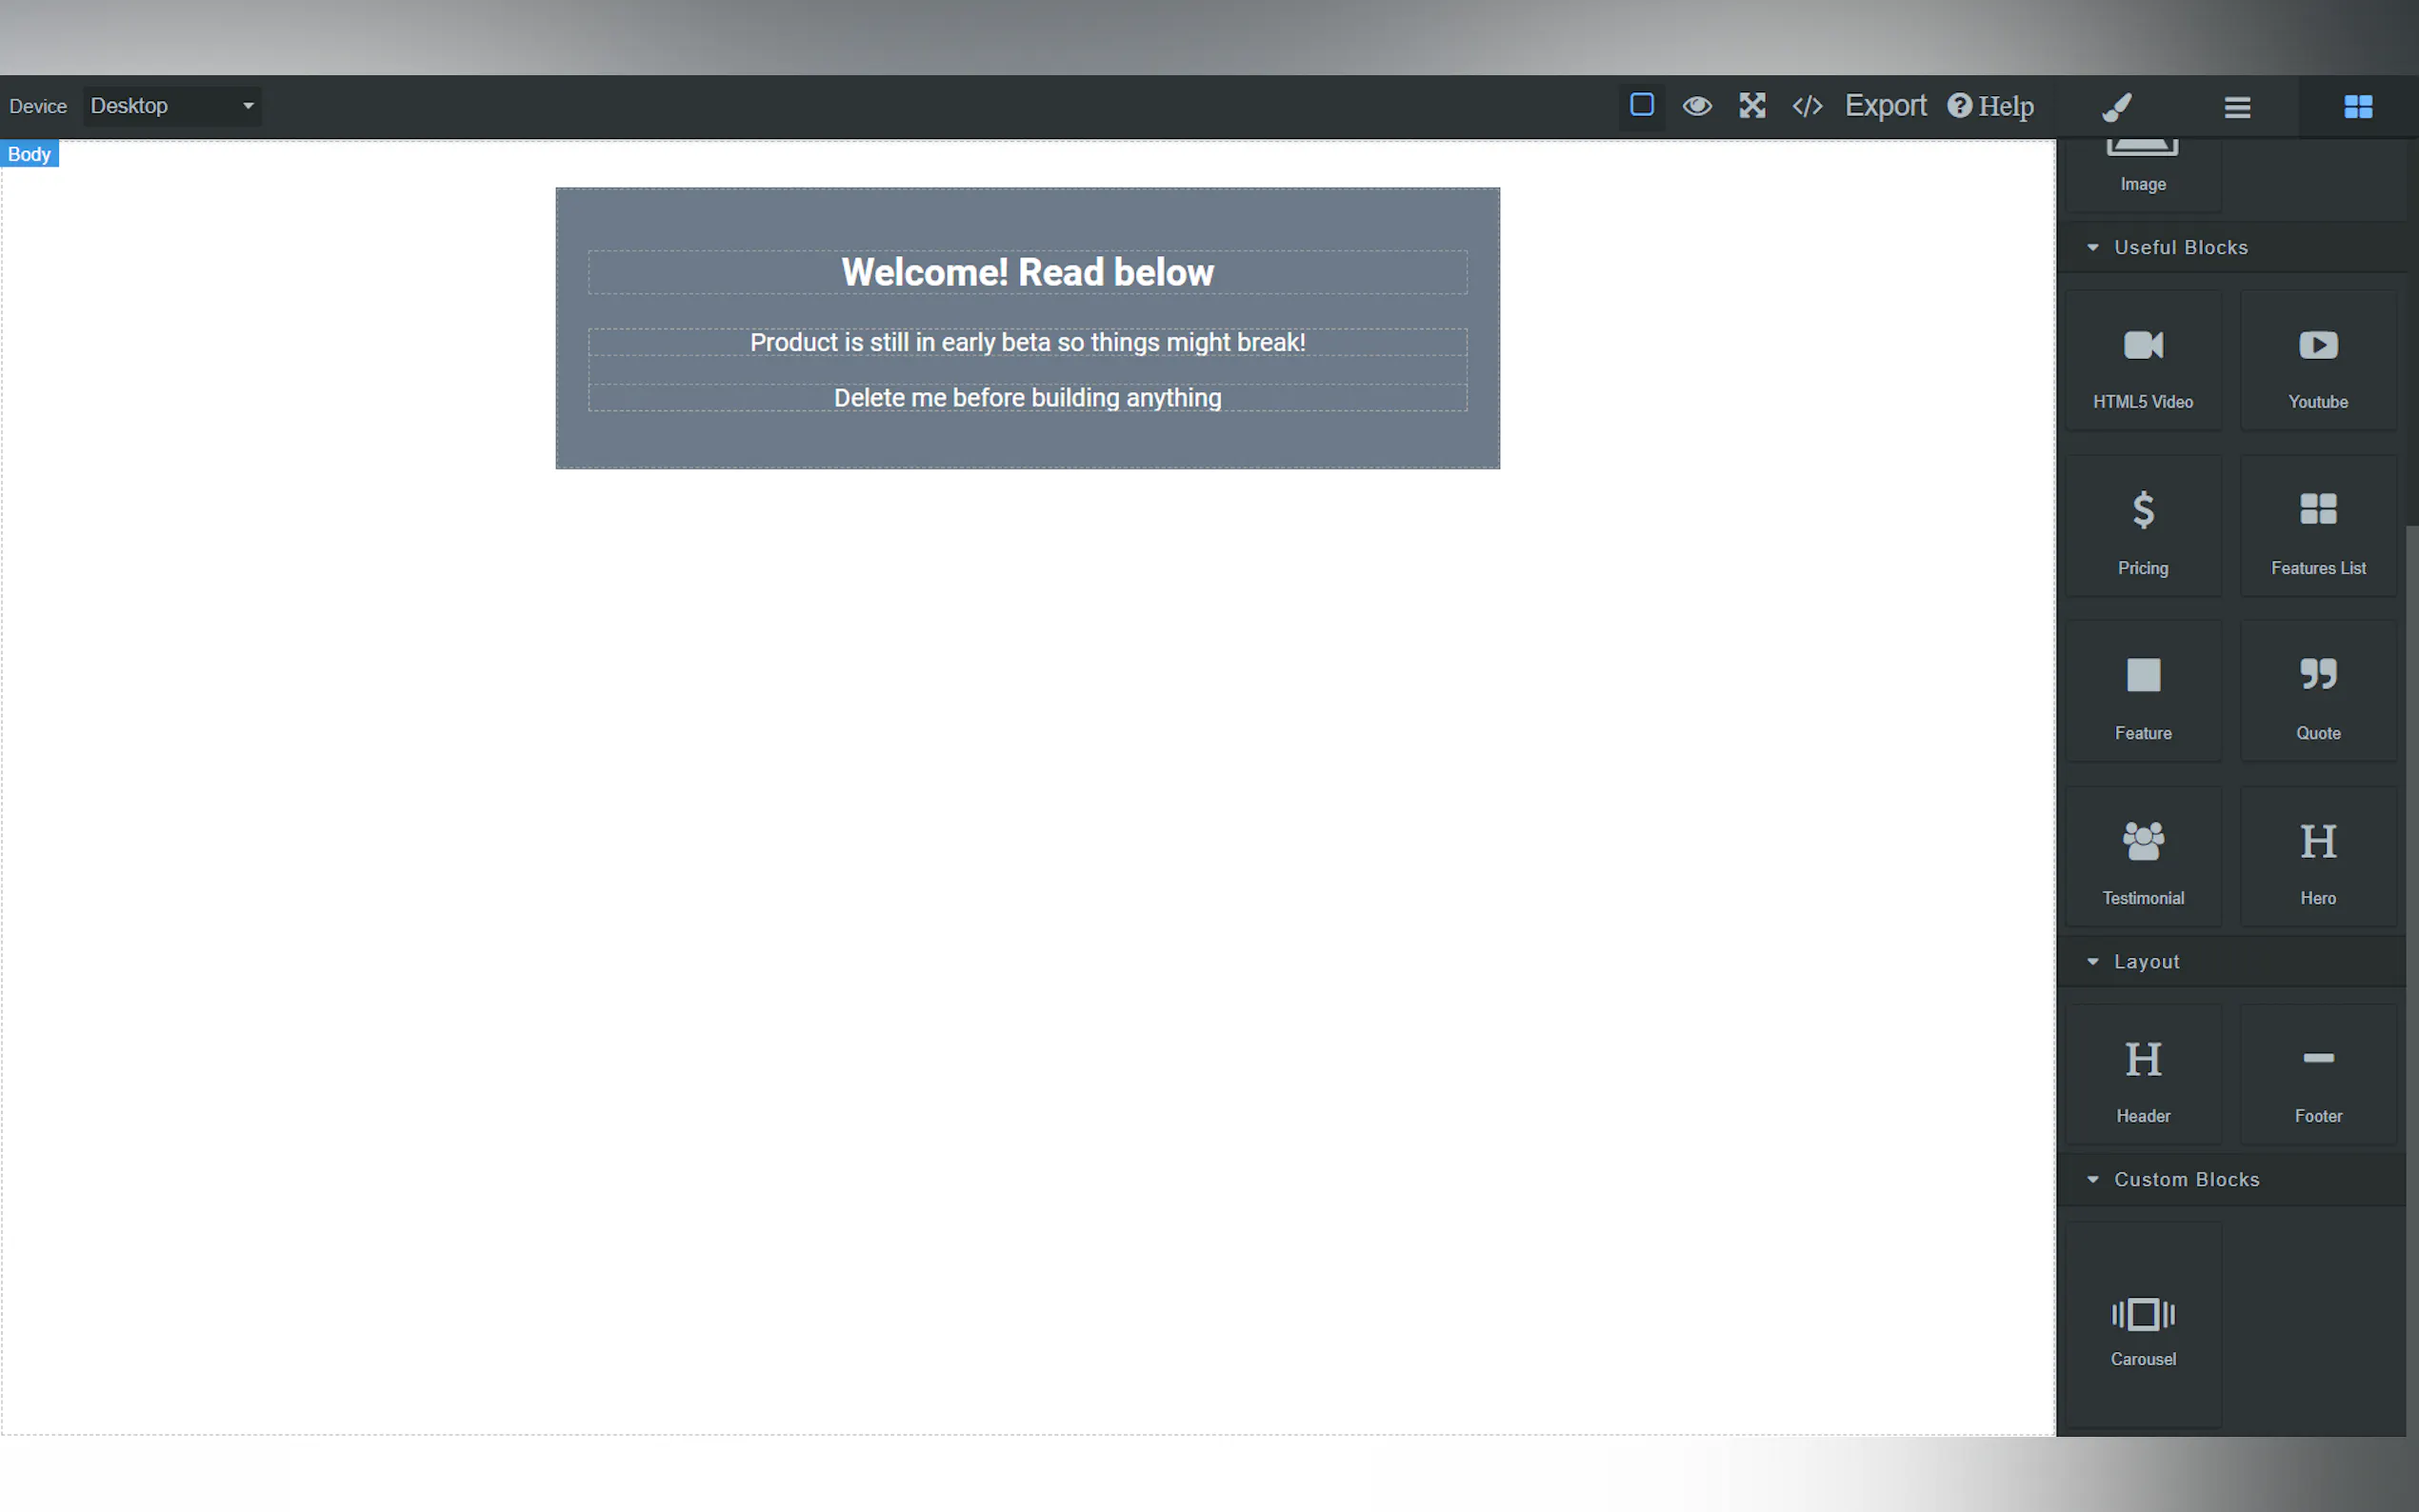Viewport: 2419px width, 1512px height.
Task: Select the HTML5 Video block
Action: pos(2143,361)
